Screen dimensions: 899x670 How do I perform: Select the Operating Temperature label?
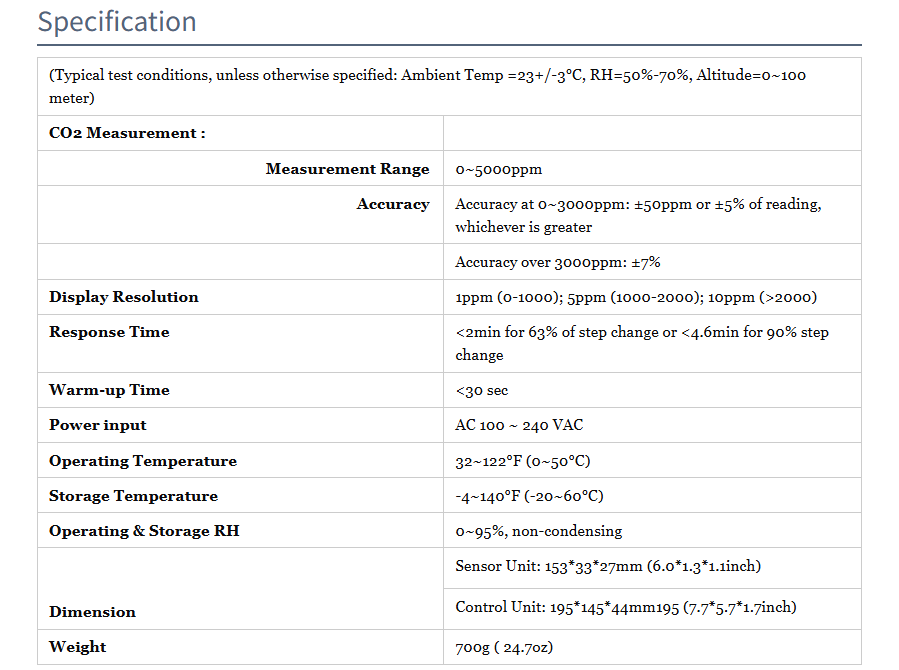click(143, 461)
